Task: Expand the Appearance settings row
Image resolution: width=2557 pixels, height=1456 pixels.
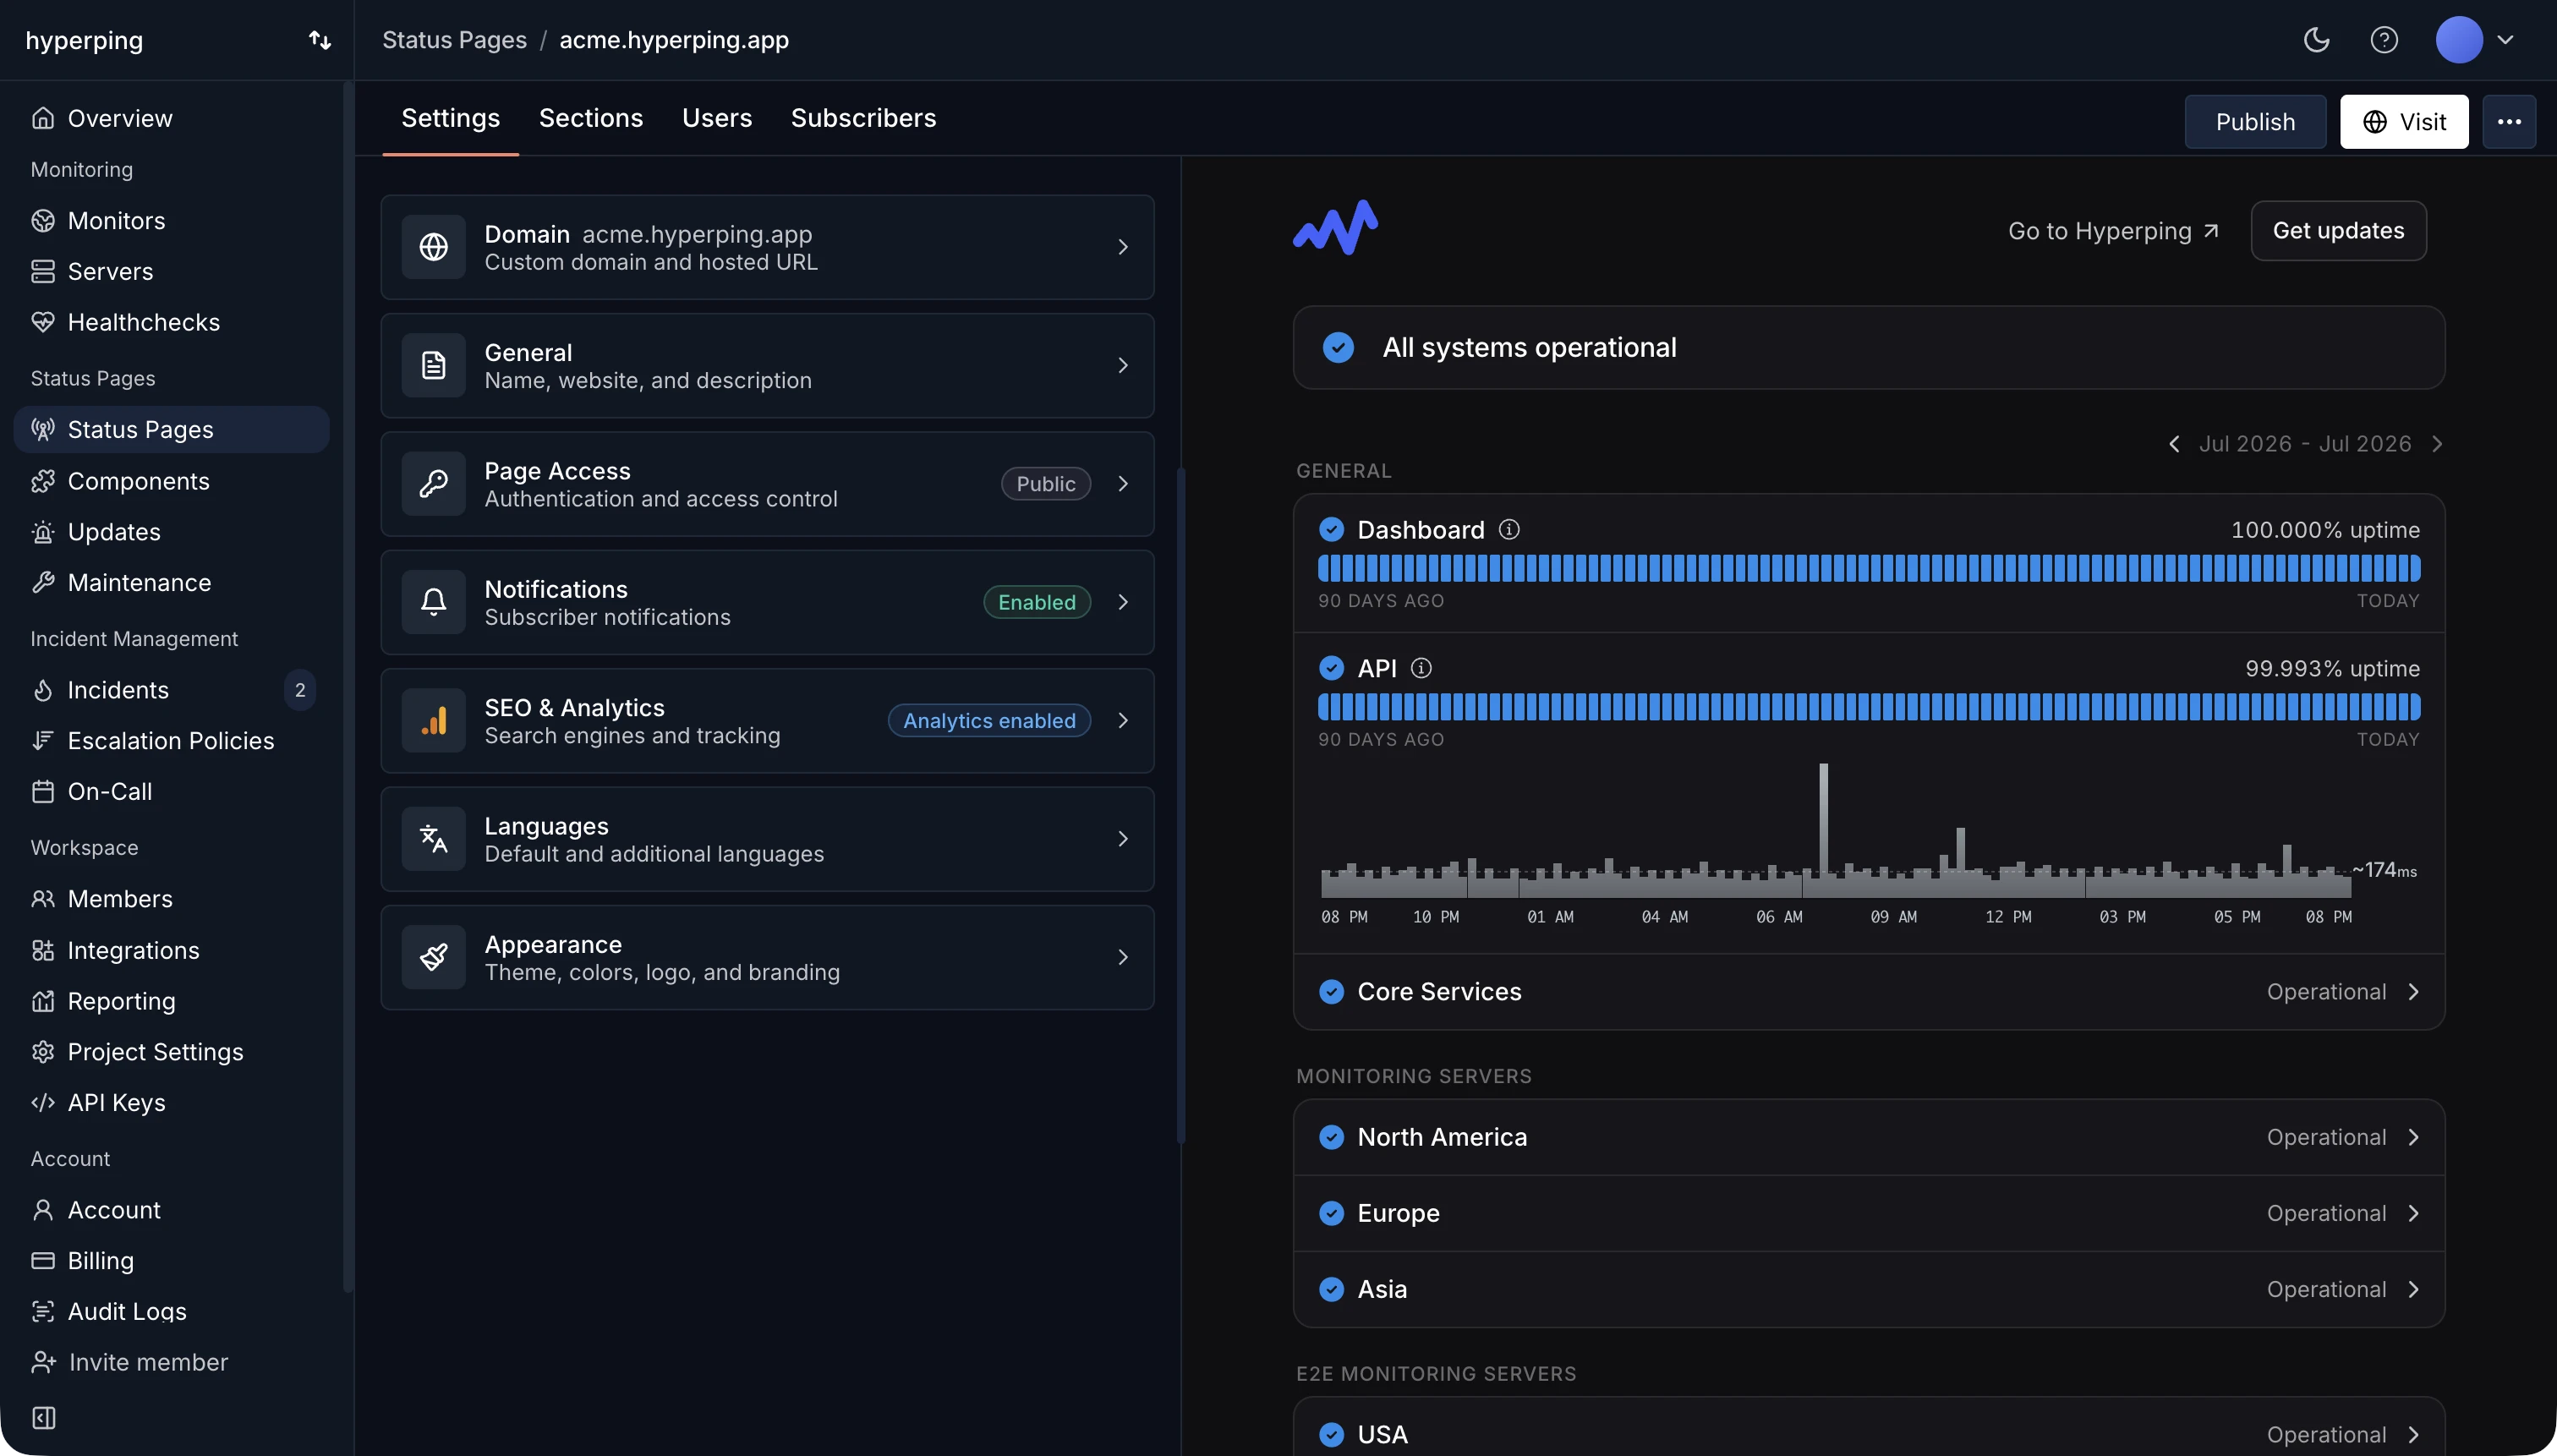Action: pyautogui.click(x=767, y=958)
